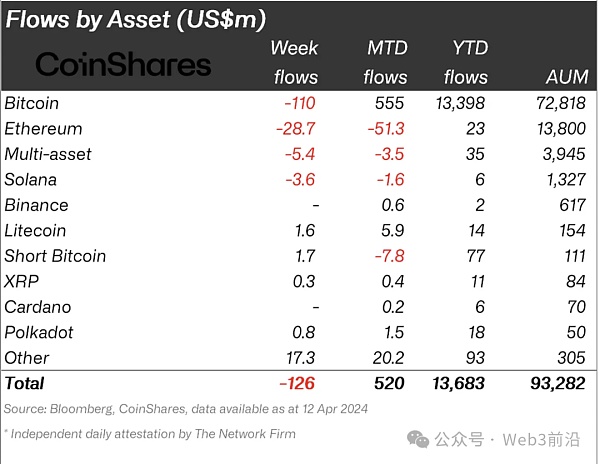Viewport: 600px width, 464px height.
Task: Select the Polkadot row label
Action: (x=39, y=332)
